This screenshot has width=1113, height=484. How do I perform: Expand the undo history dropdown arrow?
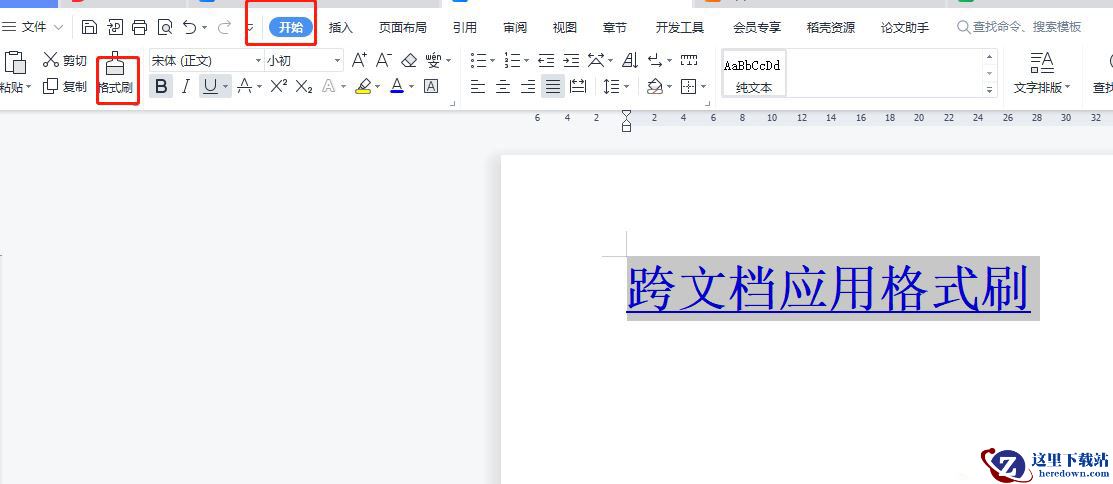(204, 28)
